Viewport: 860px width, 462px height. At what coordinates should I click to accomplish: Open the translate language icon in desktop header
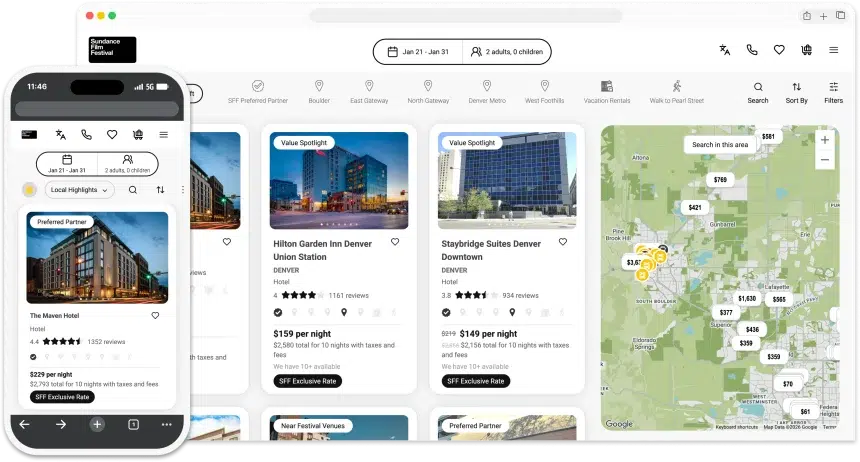pos(725,50)
